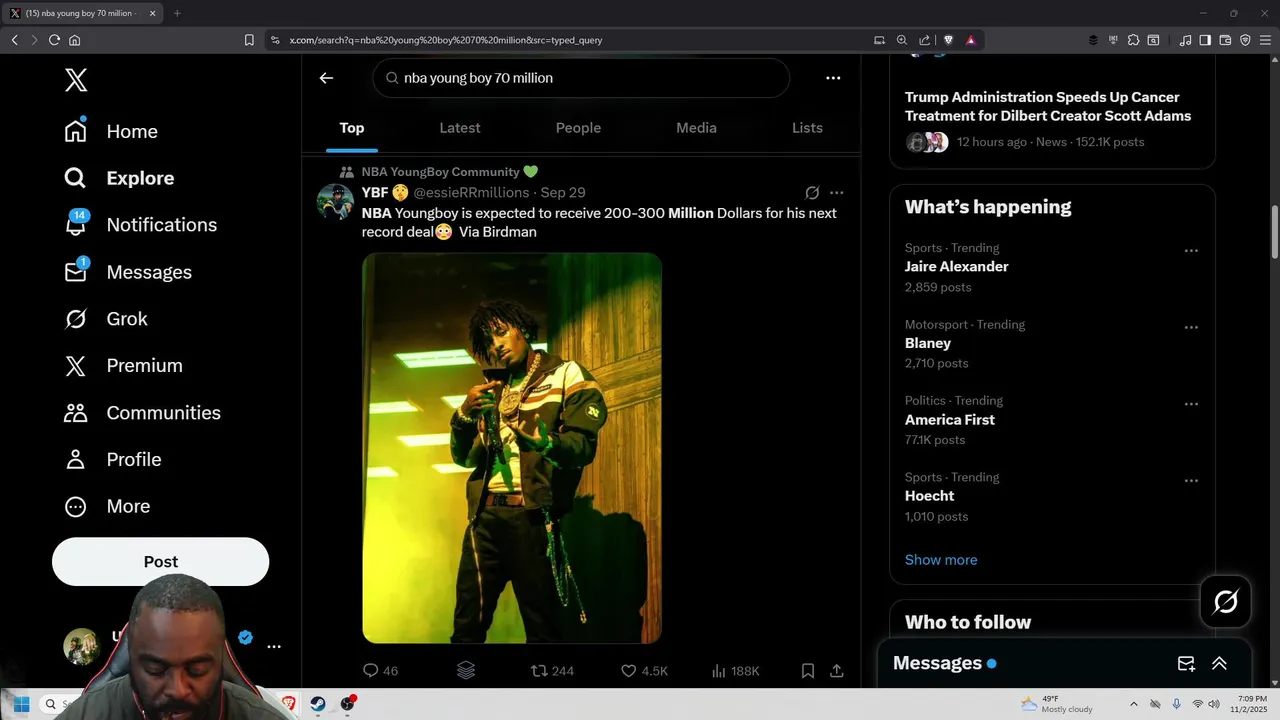Switch to the Latest tab
Screen dimensions: 1280x720
click(x=460, y=128)
